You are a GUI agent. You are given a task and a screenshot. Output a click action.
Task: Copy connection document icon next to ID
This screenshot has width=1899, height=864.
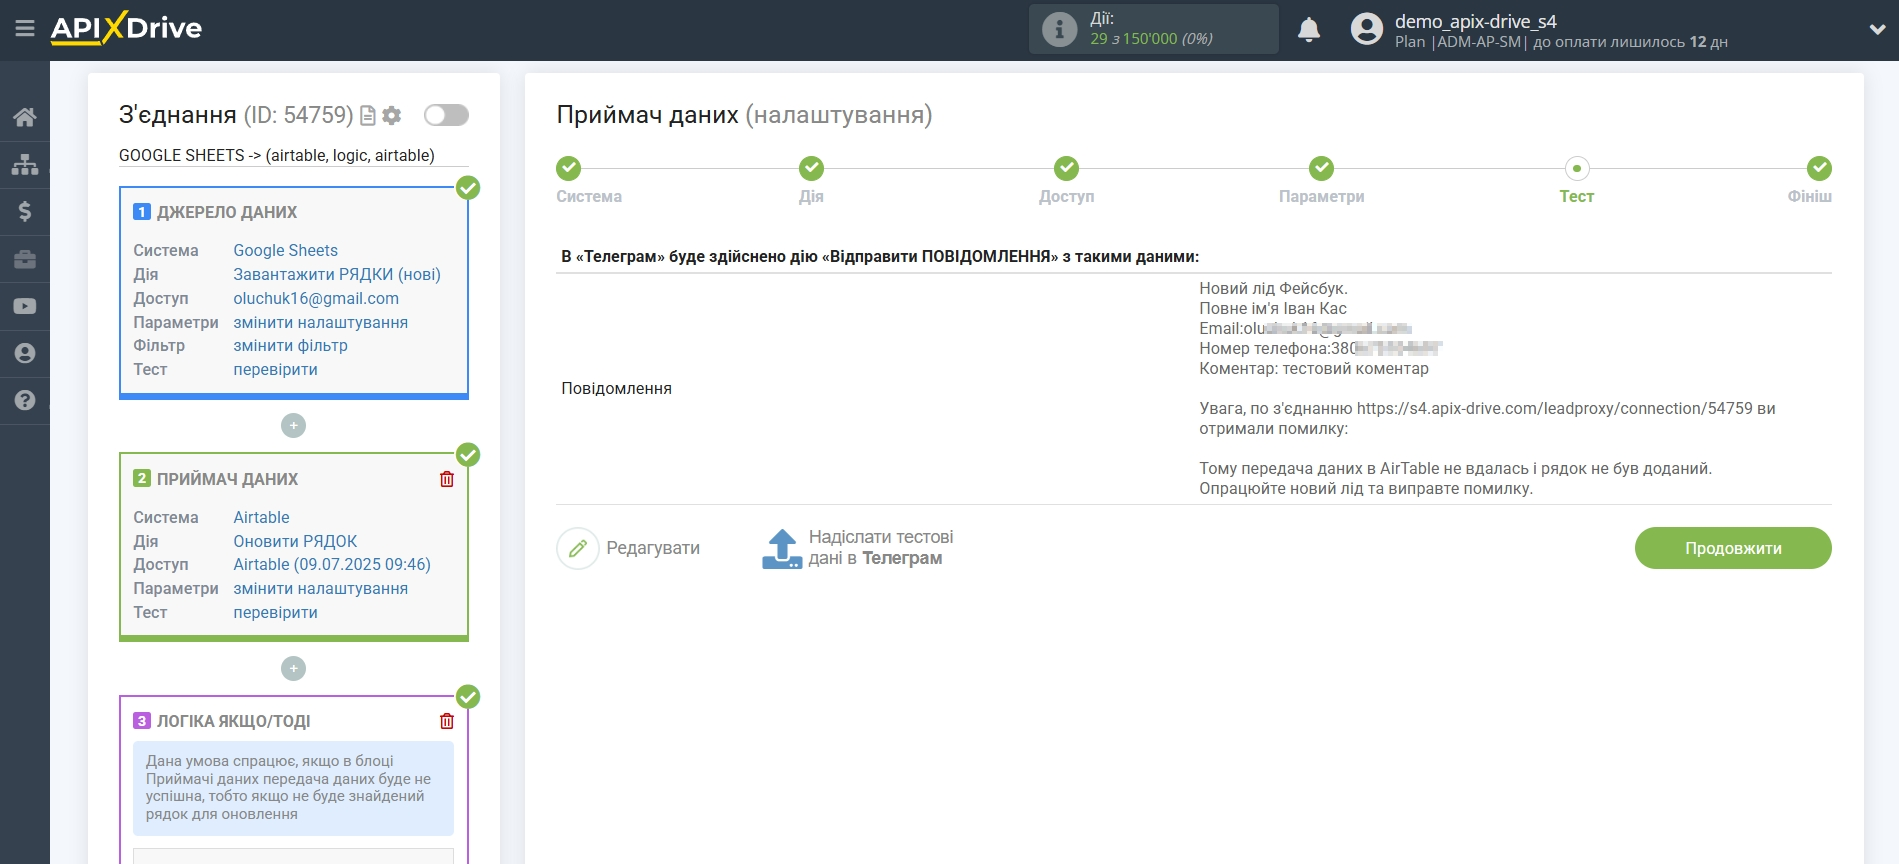[x=368, y=116]
